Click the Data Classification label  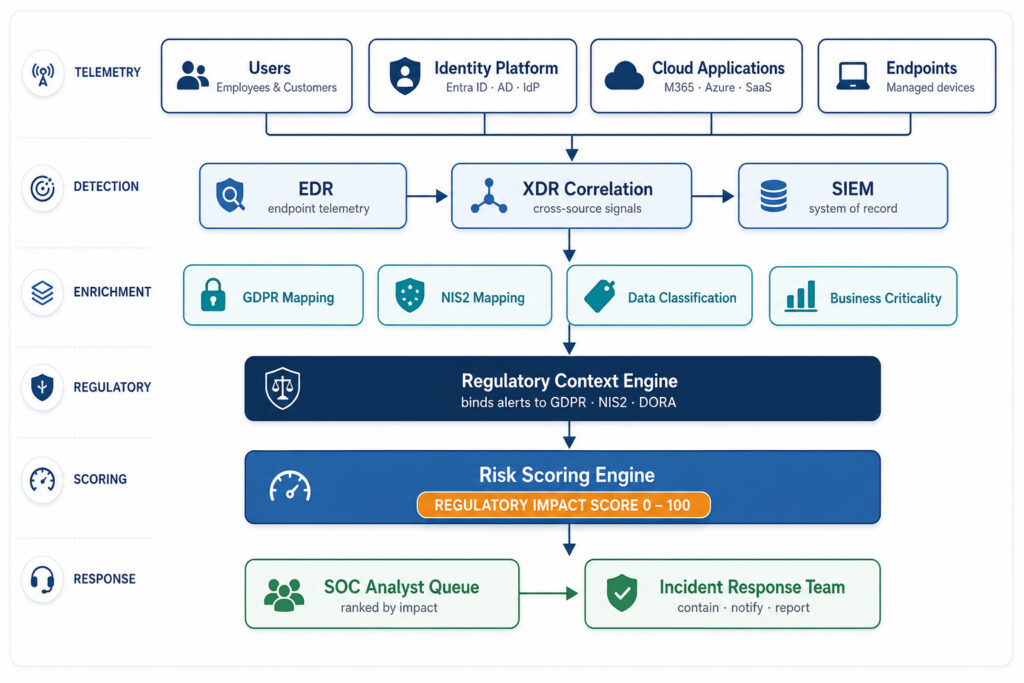pos(682,298)
